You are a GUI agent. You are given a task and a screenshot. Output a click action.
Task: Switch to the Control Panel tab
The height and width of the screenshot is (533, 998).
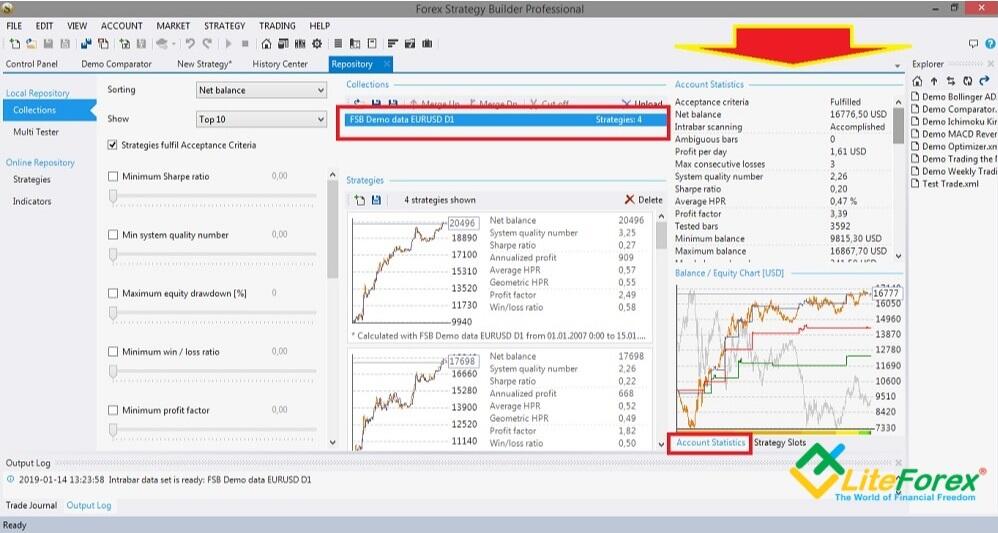pyautogui.click(x=32, y=64)
